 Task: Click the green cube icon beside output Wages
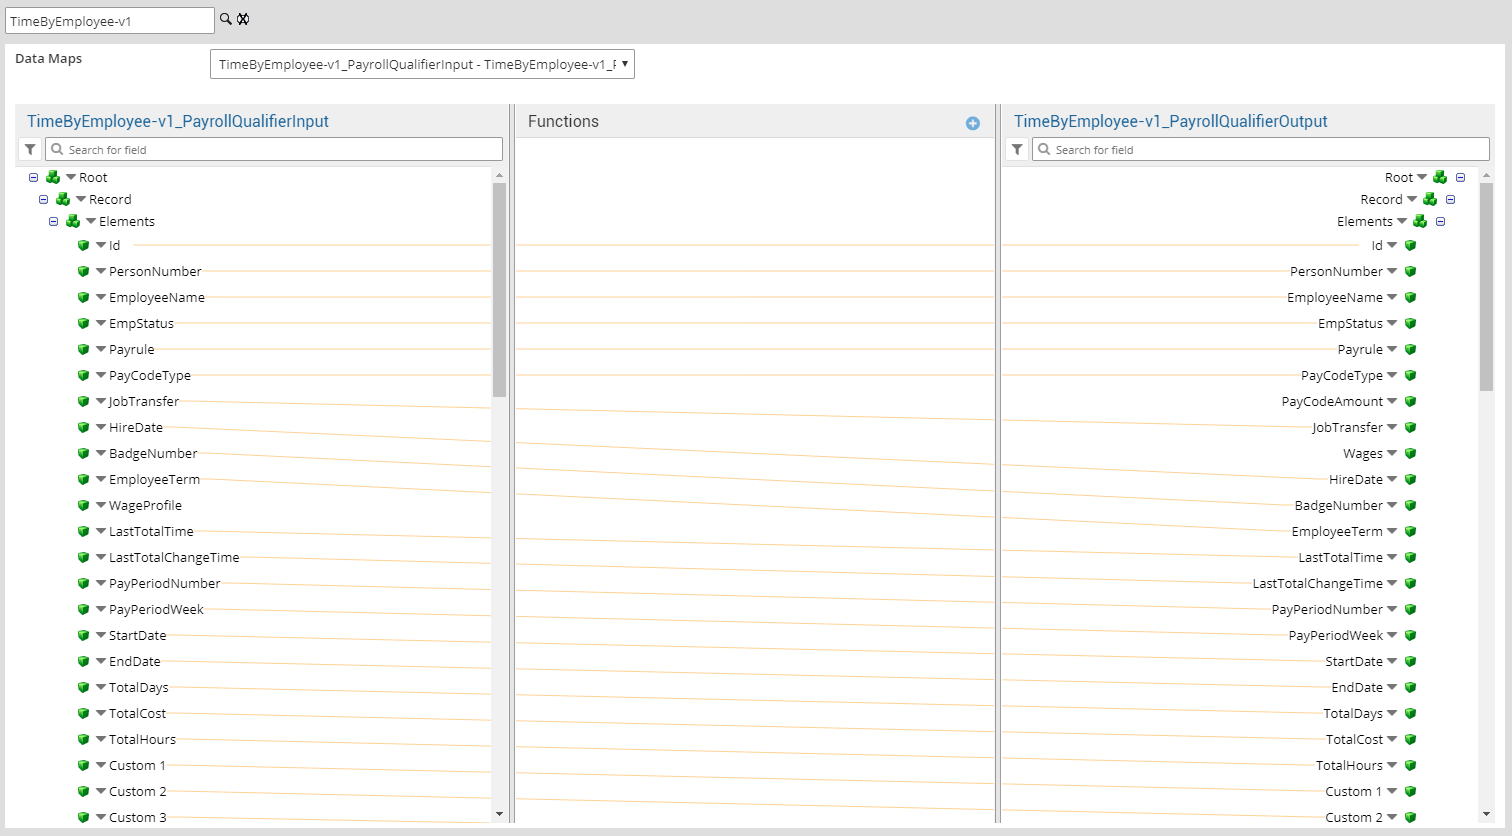1410,453
